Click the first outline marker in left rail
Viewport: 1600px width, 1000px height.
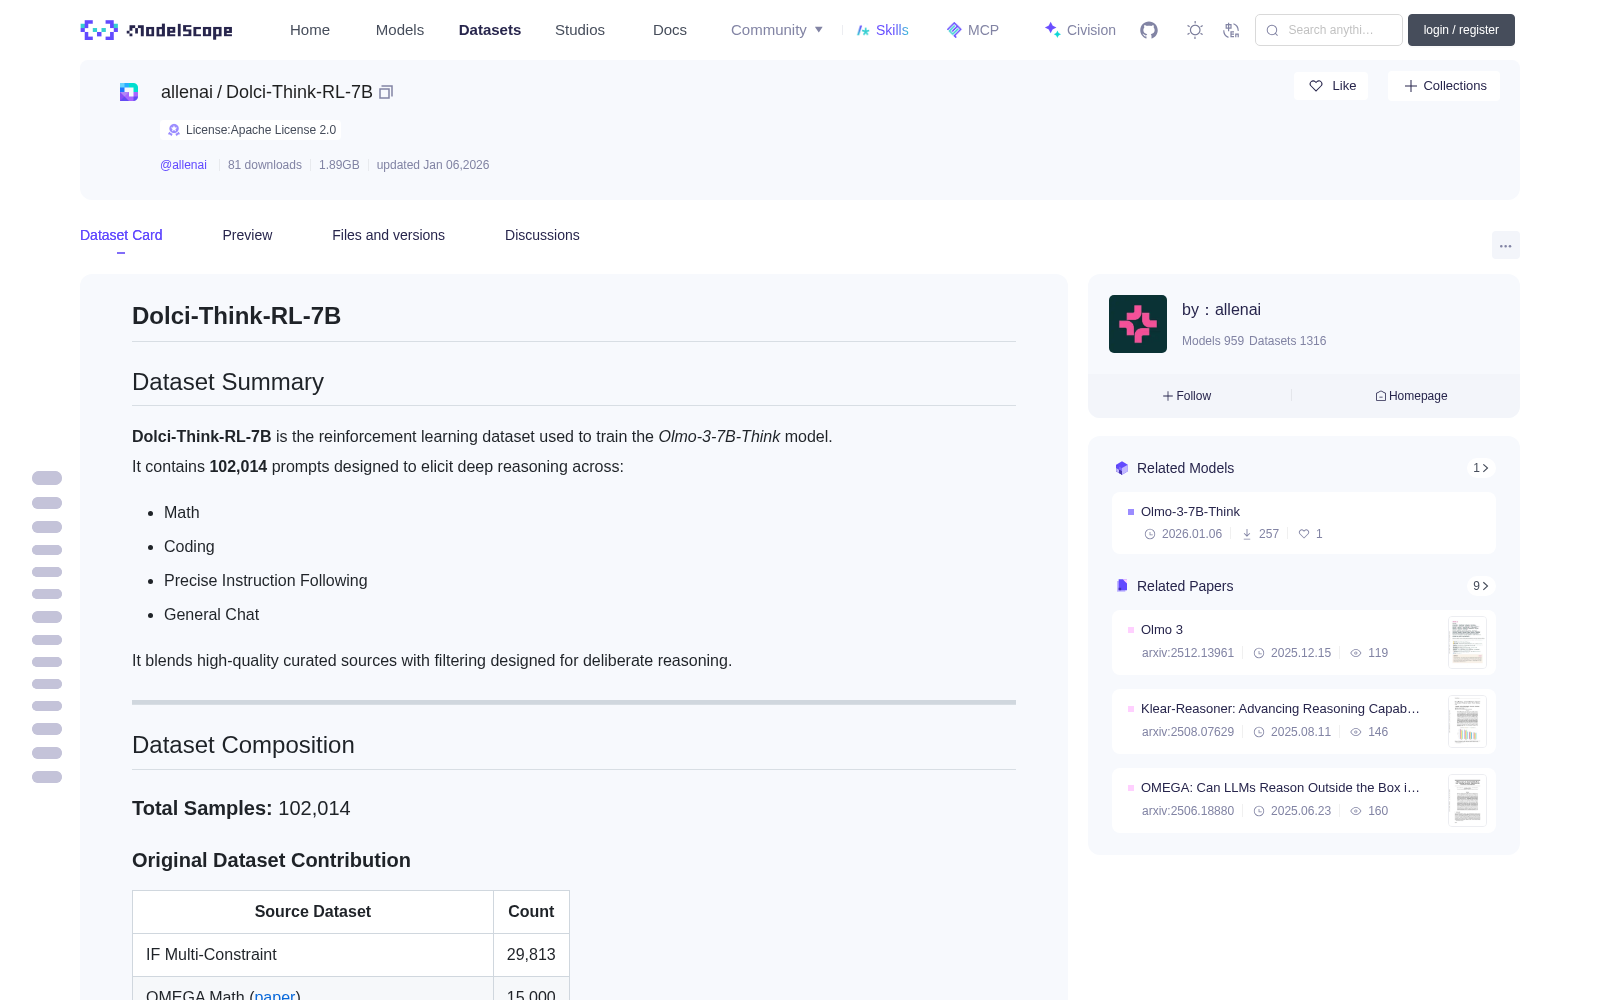tap(47, 478)
